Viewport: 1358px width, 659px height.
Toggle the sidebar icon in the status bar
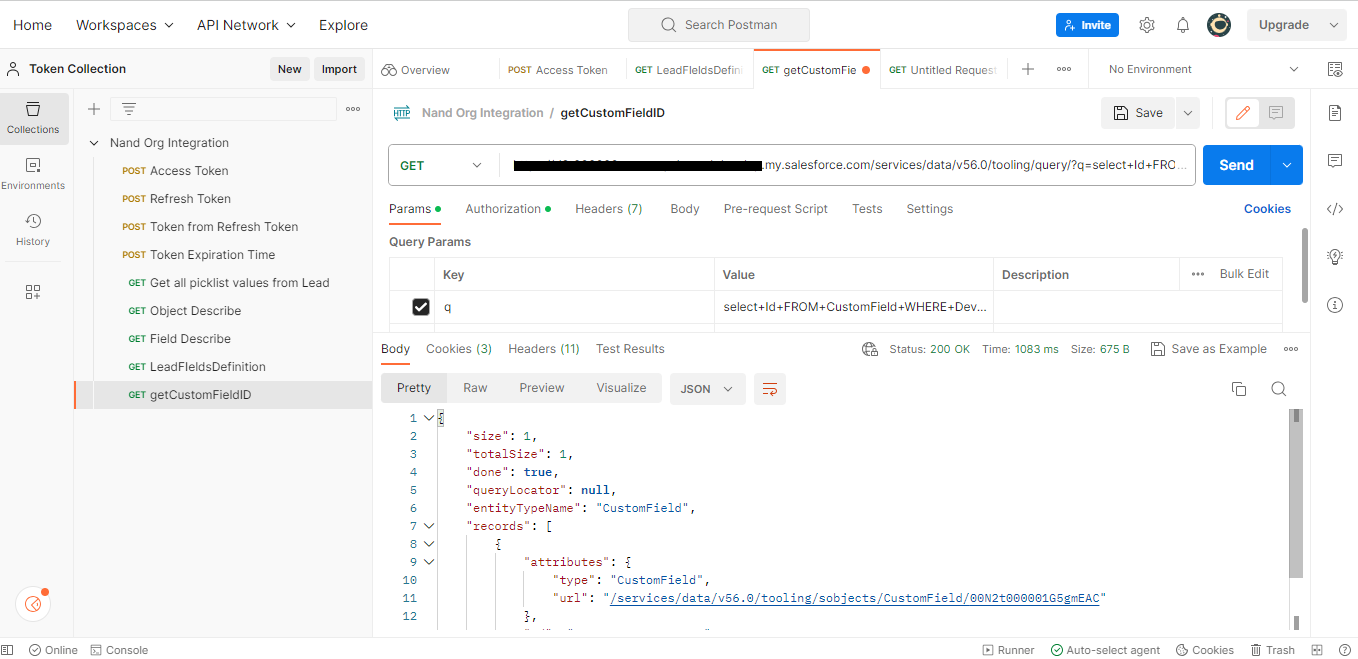point(8,650)
